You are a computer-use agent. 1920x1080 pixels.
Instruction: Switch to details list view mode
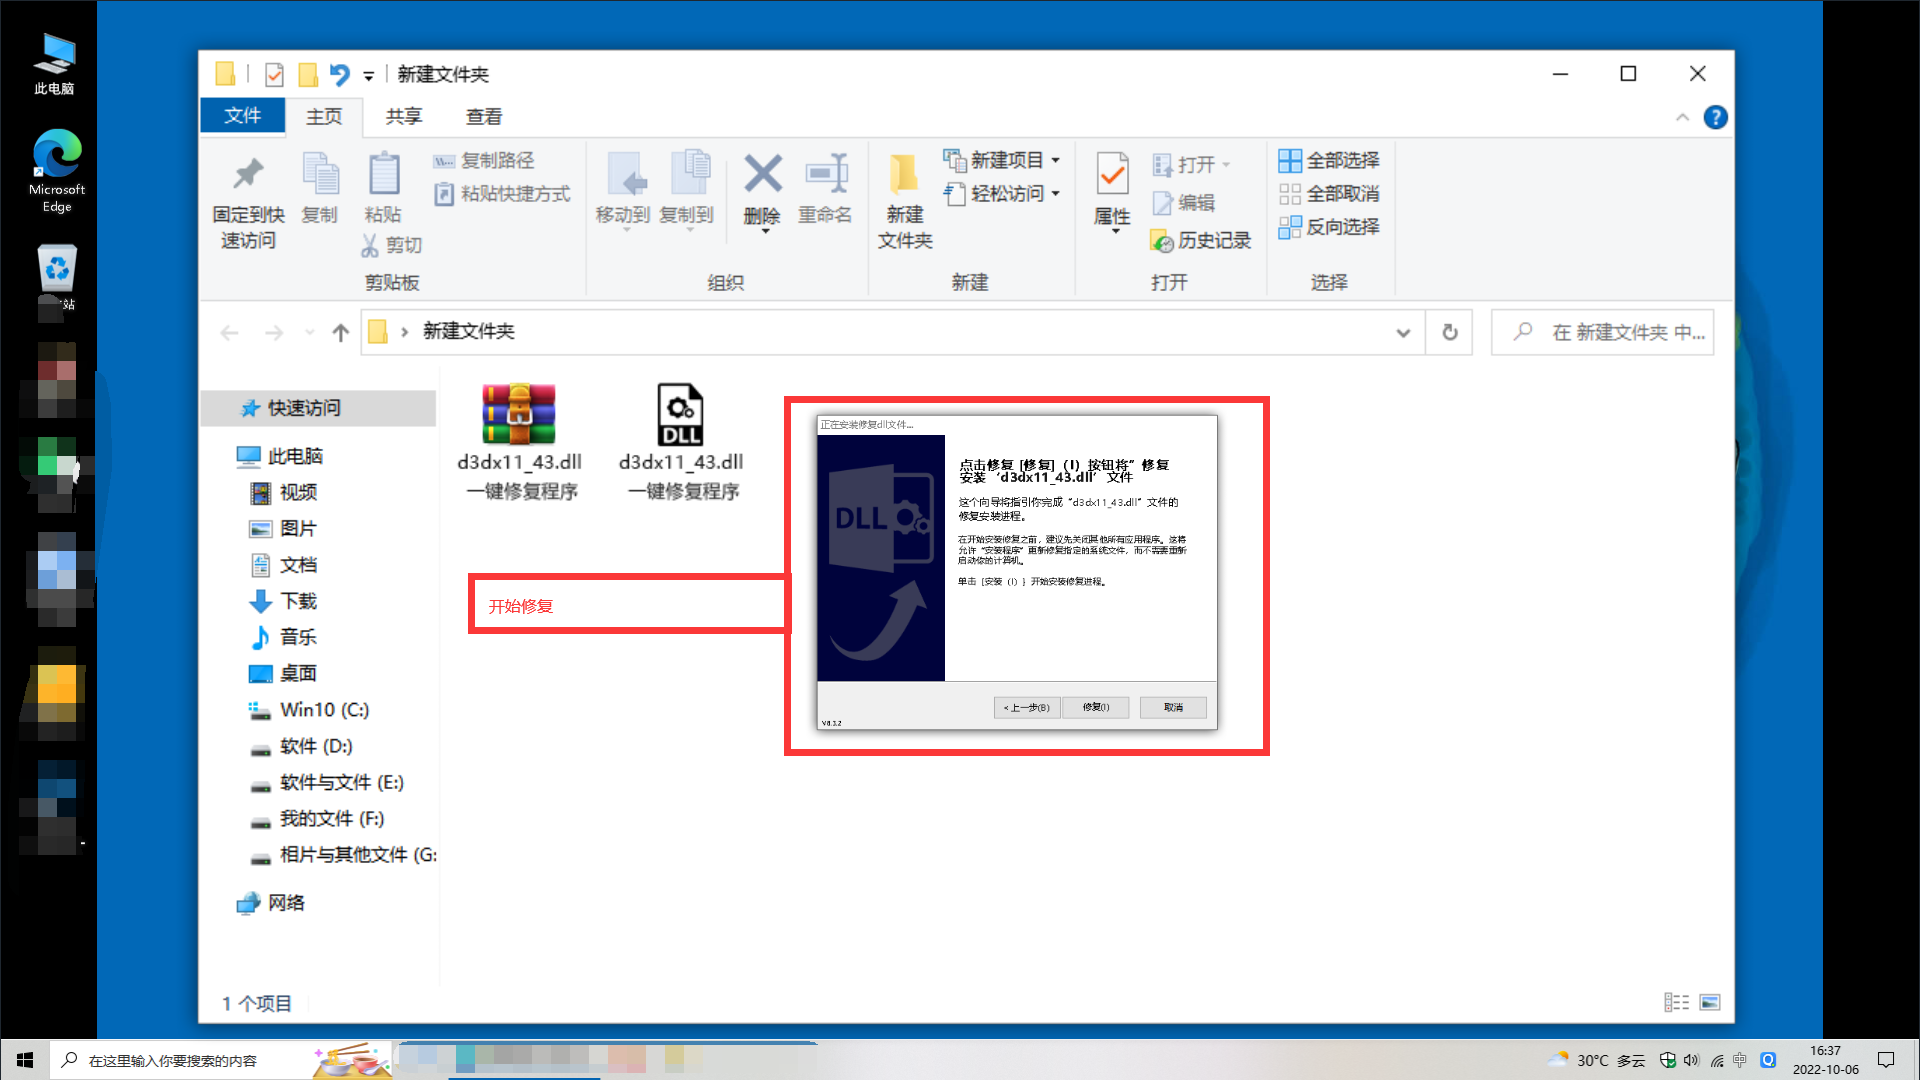pos(1676,1002)
